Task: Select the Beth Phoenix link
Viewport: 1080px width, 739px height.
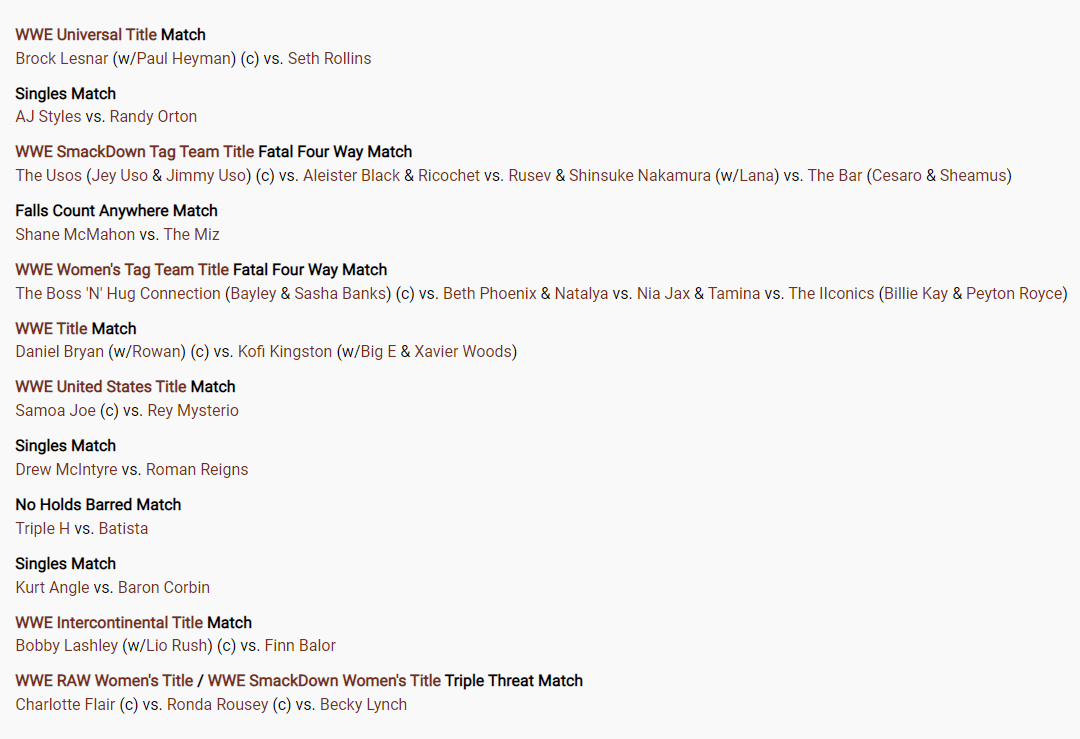Action: click(x=490, y=293)
